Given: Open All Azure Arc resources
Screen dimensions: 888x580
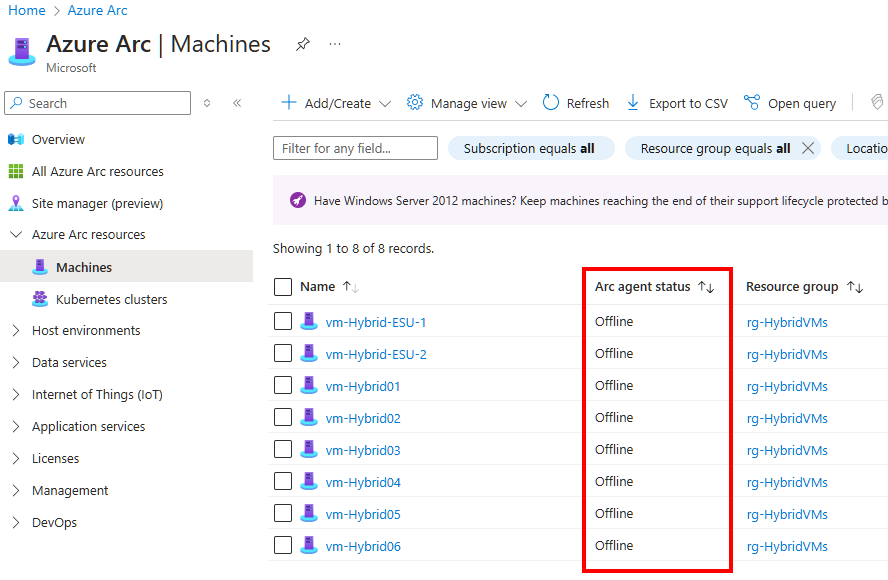Looking at the screenshot, I should pos(97,172).
